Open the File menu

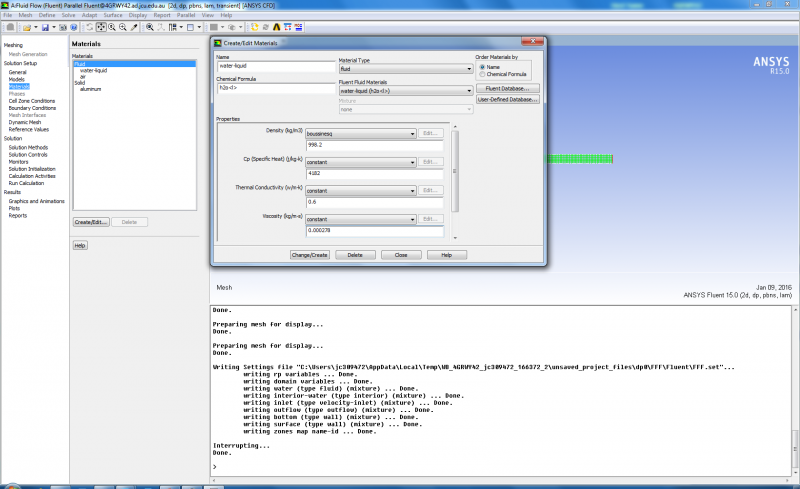point(8,15)
